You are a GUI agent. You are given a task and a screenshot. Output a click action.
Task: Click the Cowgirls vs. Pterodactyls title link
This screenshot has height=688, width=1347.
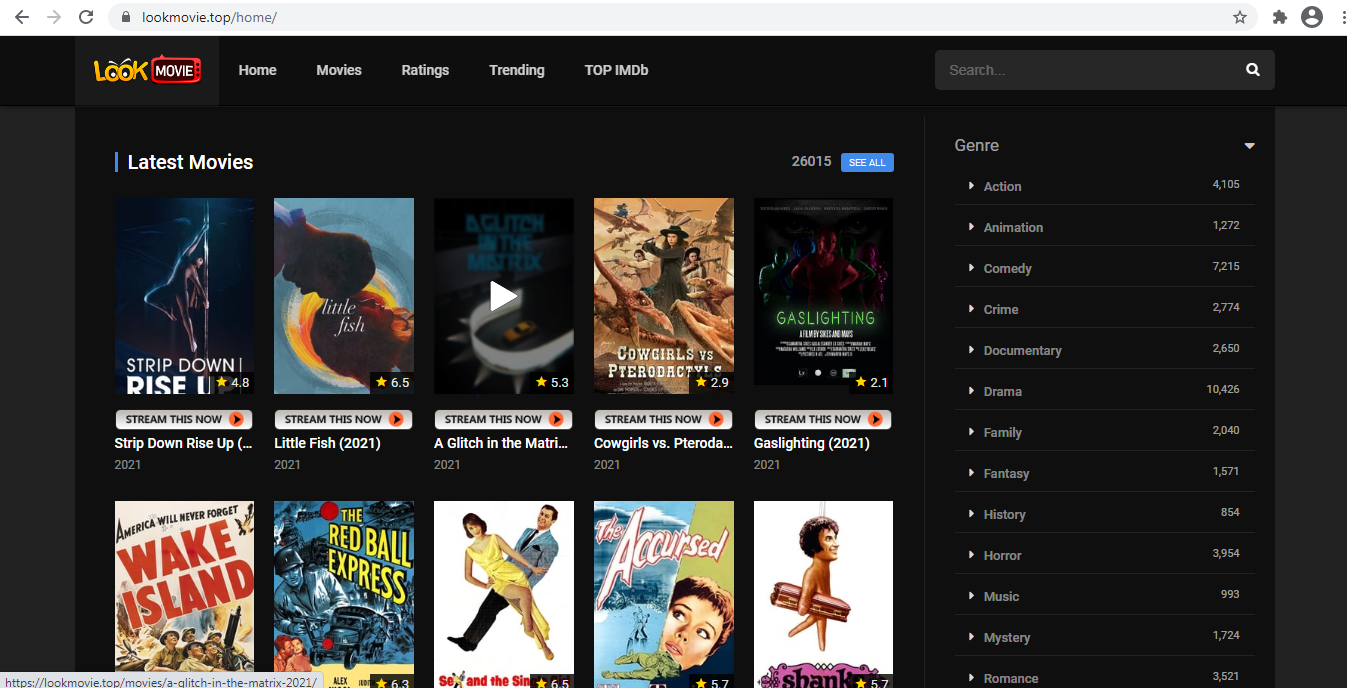[663, 443]
